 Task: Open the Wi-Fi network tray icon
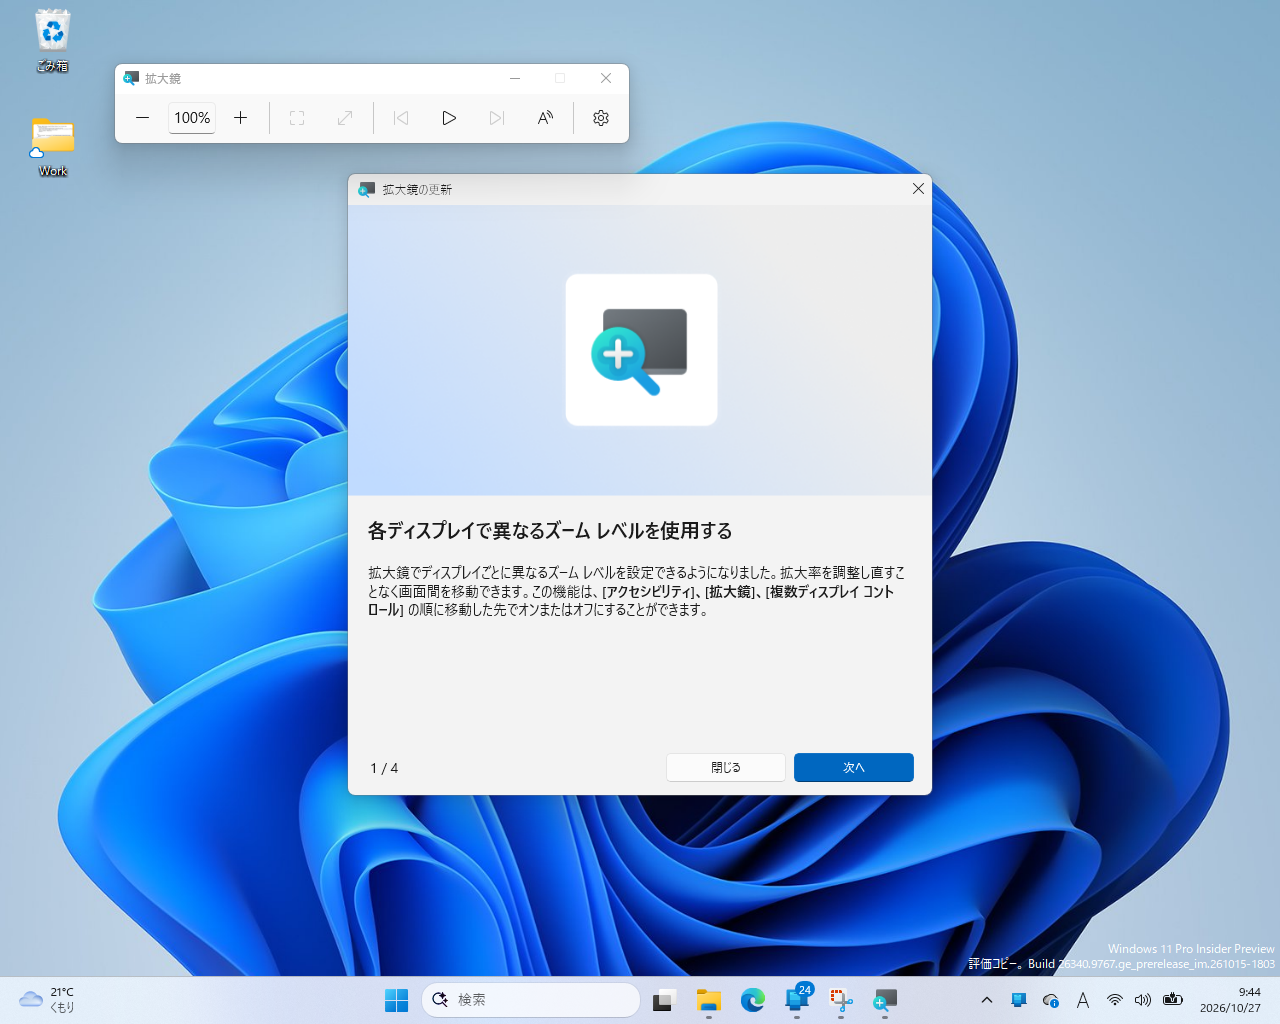coord(1114,1000)
